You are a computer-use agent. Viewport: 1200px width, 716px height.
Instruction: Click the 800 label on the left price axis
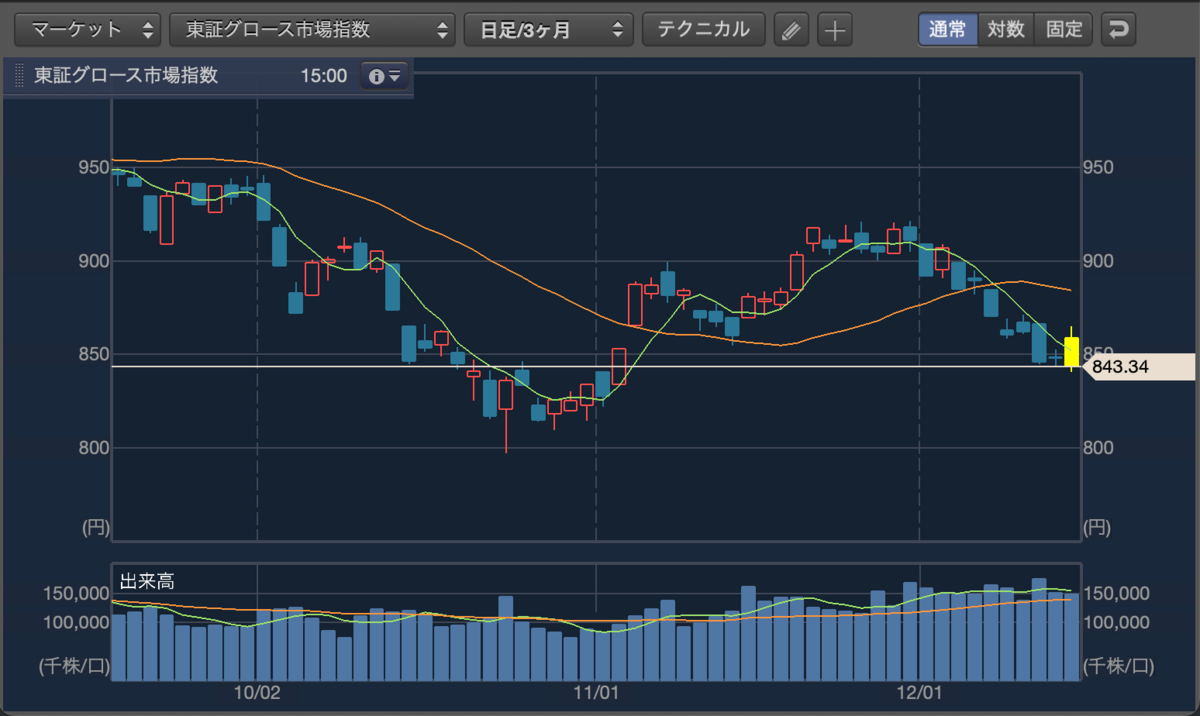coord(94,448)
